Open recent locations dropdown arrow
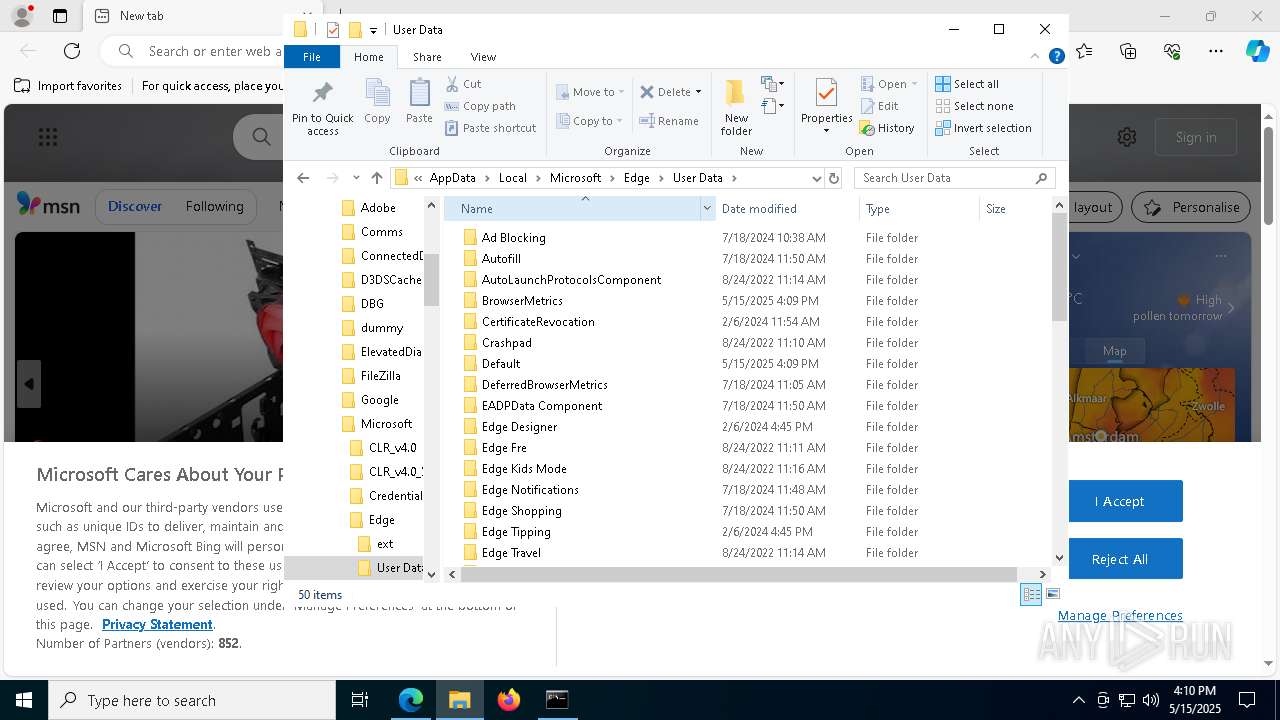Screen dimensions: 1280x720 click(356, 178)
